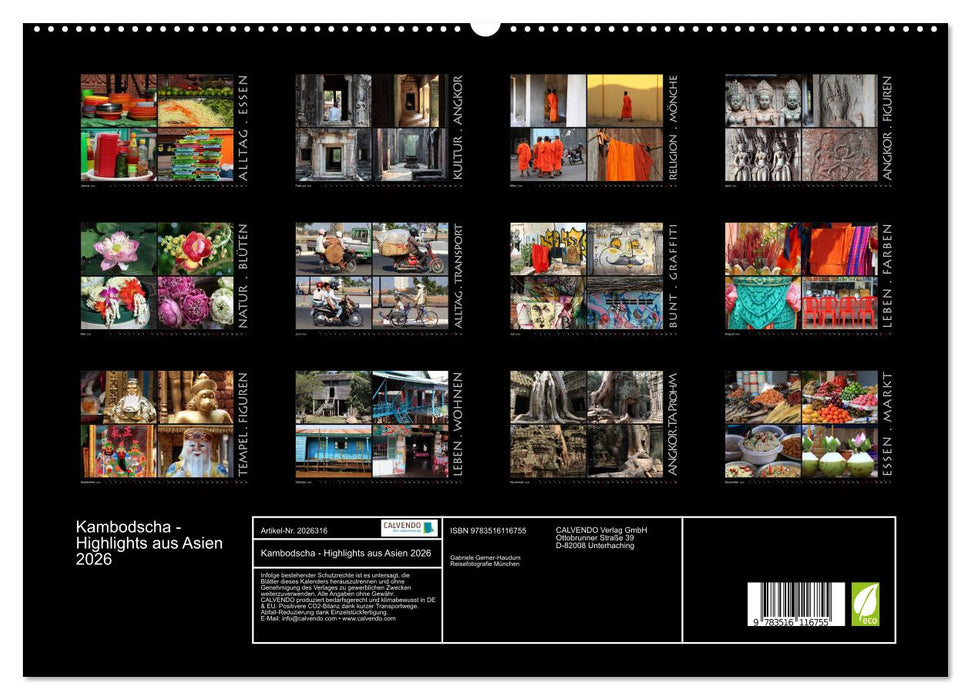Select the Alltag Transport motorbikes thumbnail
The height and width of the screenshot is (700, 971).
(371, 275)
